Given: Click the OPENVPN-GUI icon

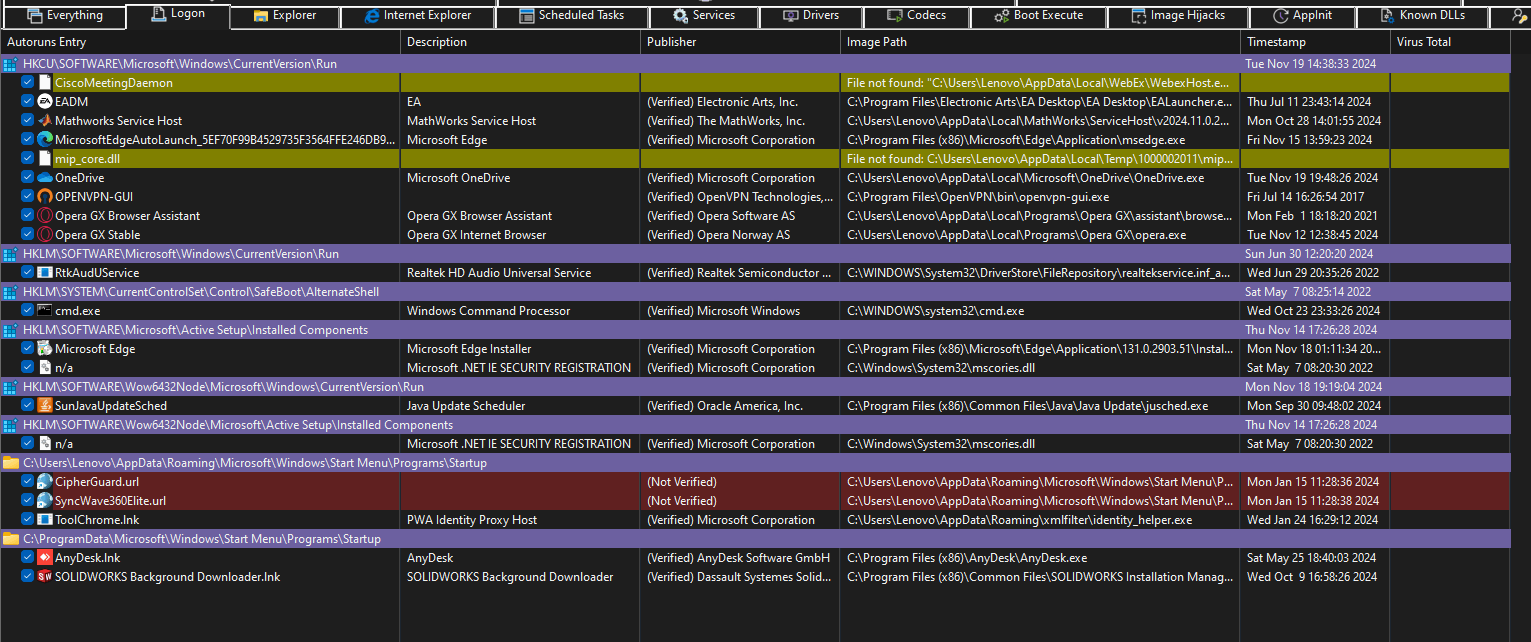Looking at the screenshot, I should [45, 197].
